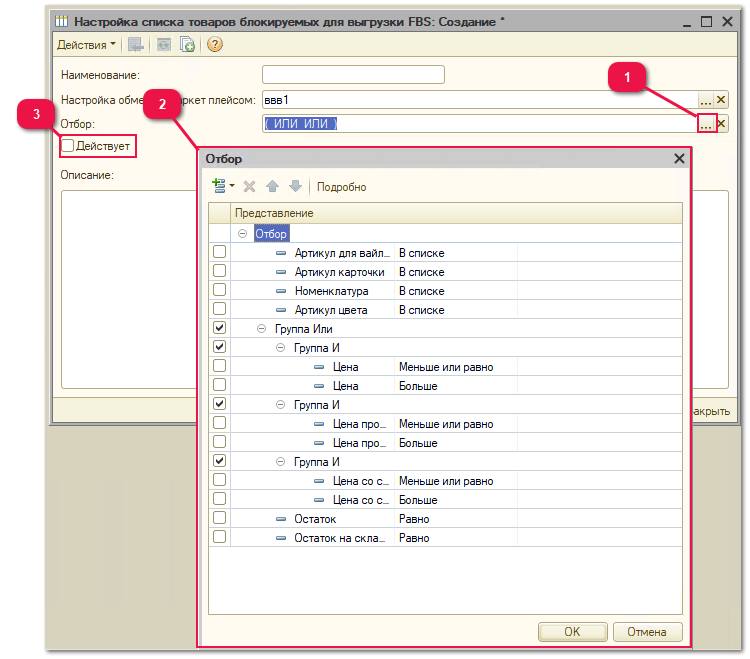The height and width of the screenshot is (659, 750).
Task: Click the help question mark icon
Action: [x=215, y=44]
